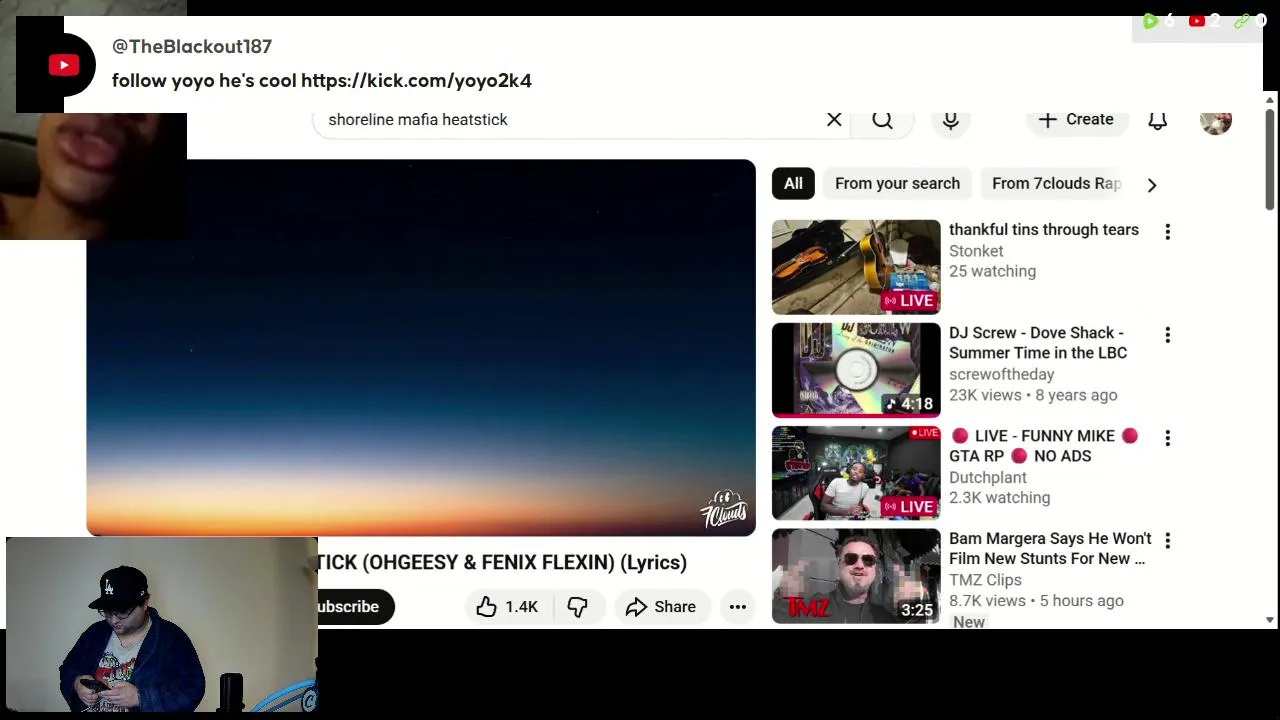Image resolution: width=1280 pixels, height=720 pixels.
Task: Show more filter chips with arrow
Action: coord(1152,185)
